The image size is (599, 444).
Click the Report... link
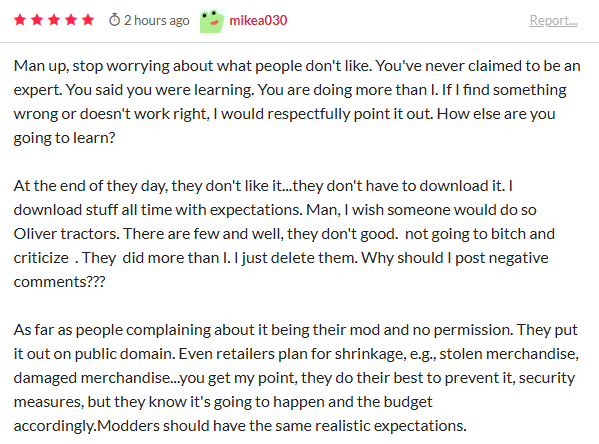(x=553, y=20)
